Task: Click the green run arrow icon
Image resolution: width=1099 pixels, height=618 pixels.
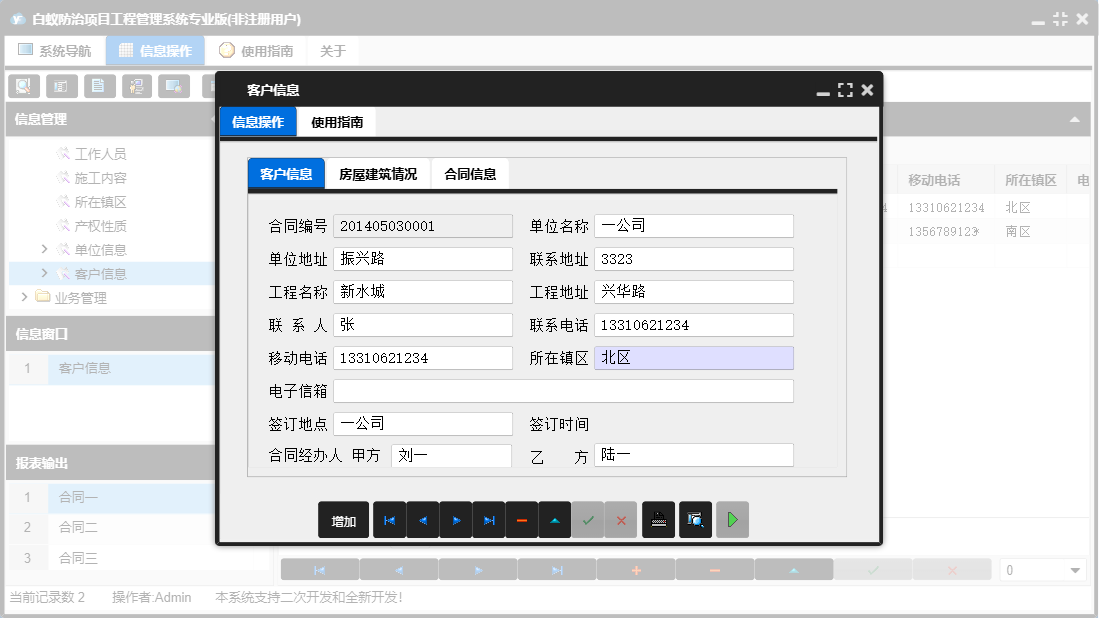Action: [732, 519]
